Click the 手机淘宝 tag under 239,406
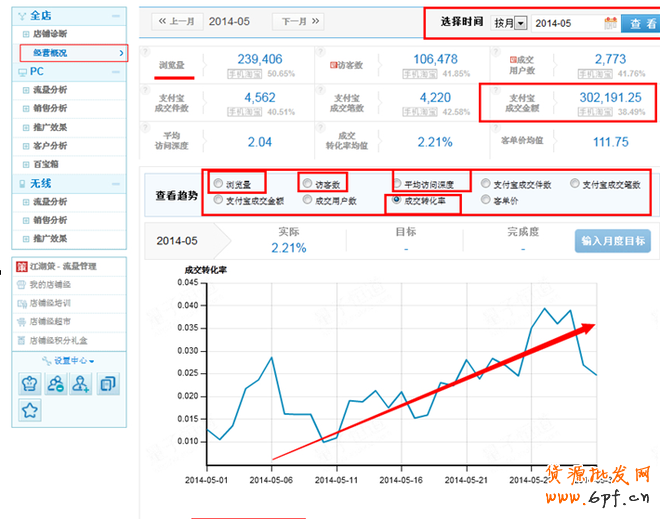This screenshot has width=660, height=519. coord(245,74)
